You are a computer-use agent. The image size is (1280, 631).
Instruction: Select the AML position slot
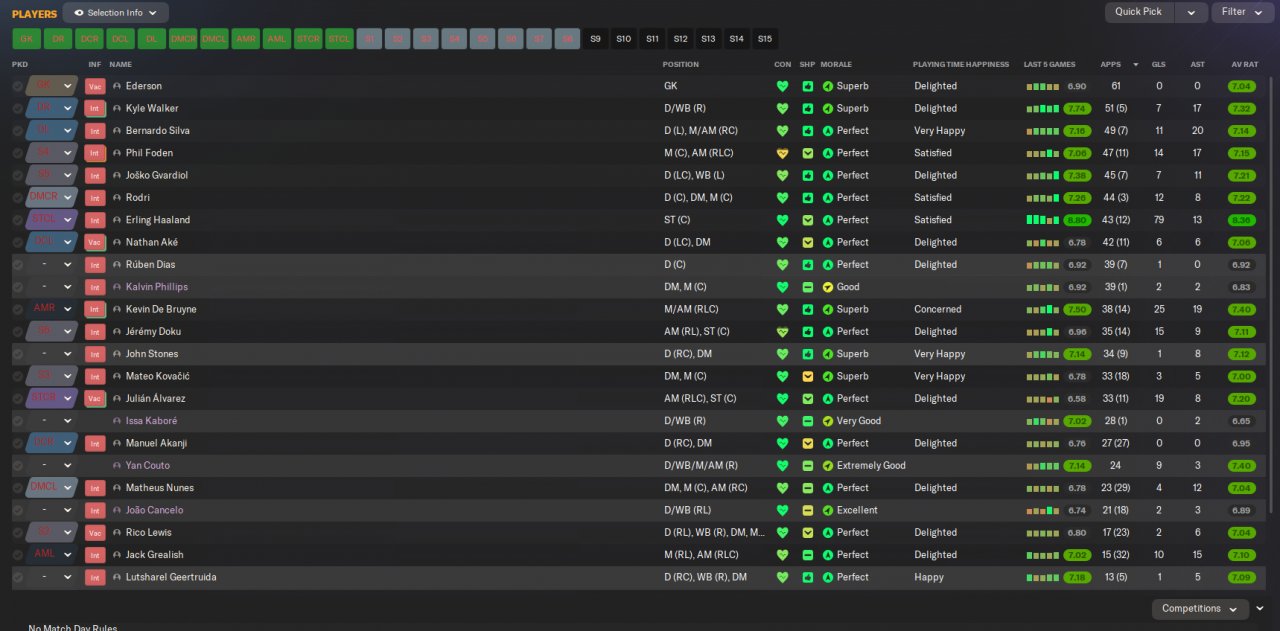(x=277, y=39)
